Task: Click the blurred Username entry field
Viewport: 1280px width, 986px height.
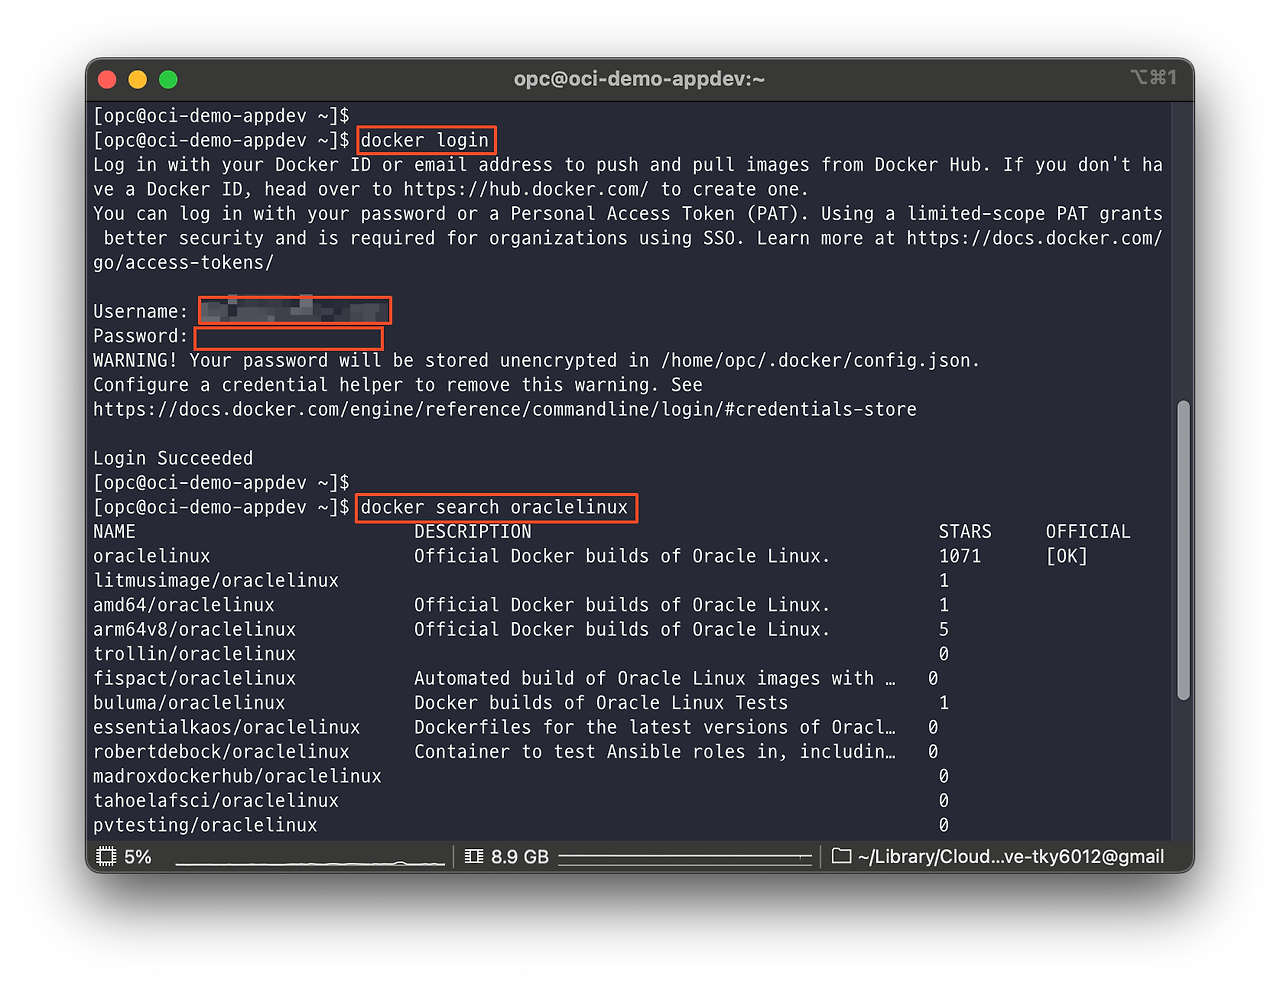Action: click(294, 311)
